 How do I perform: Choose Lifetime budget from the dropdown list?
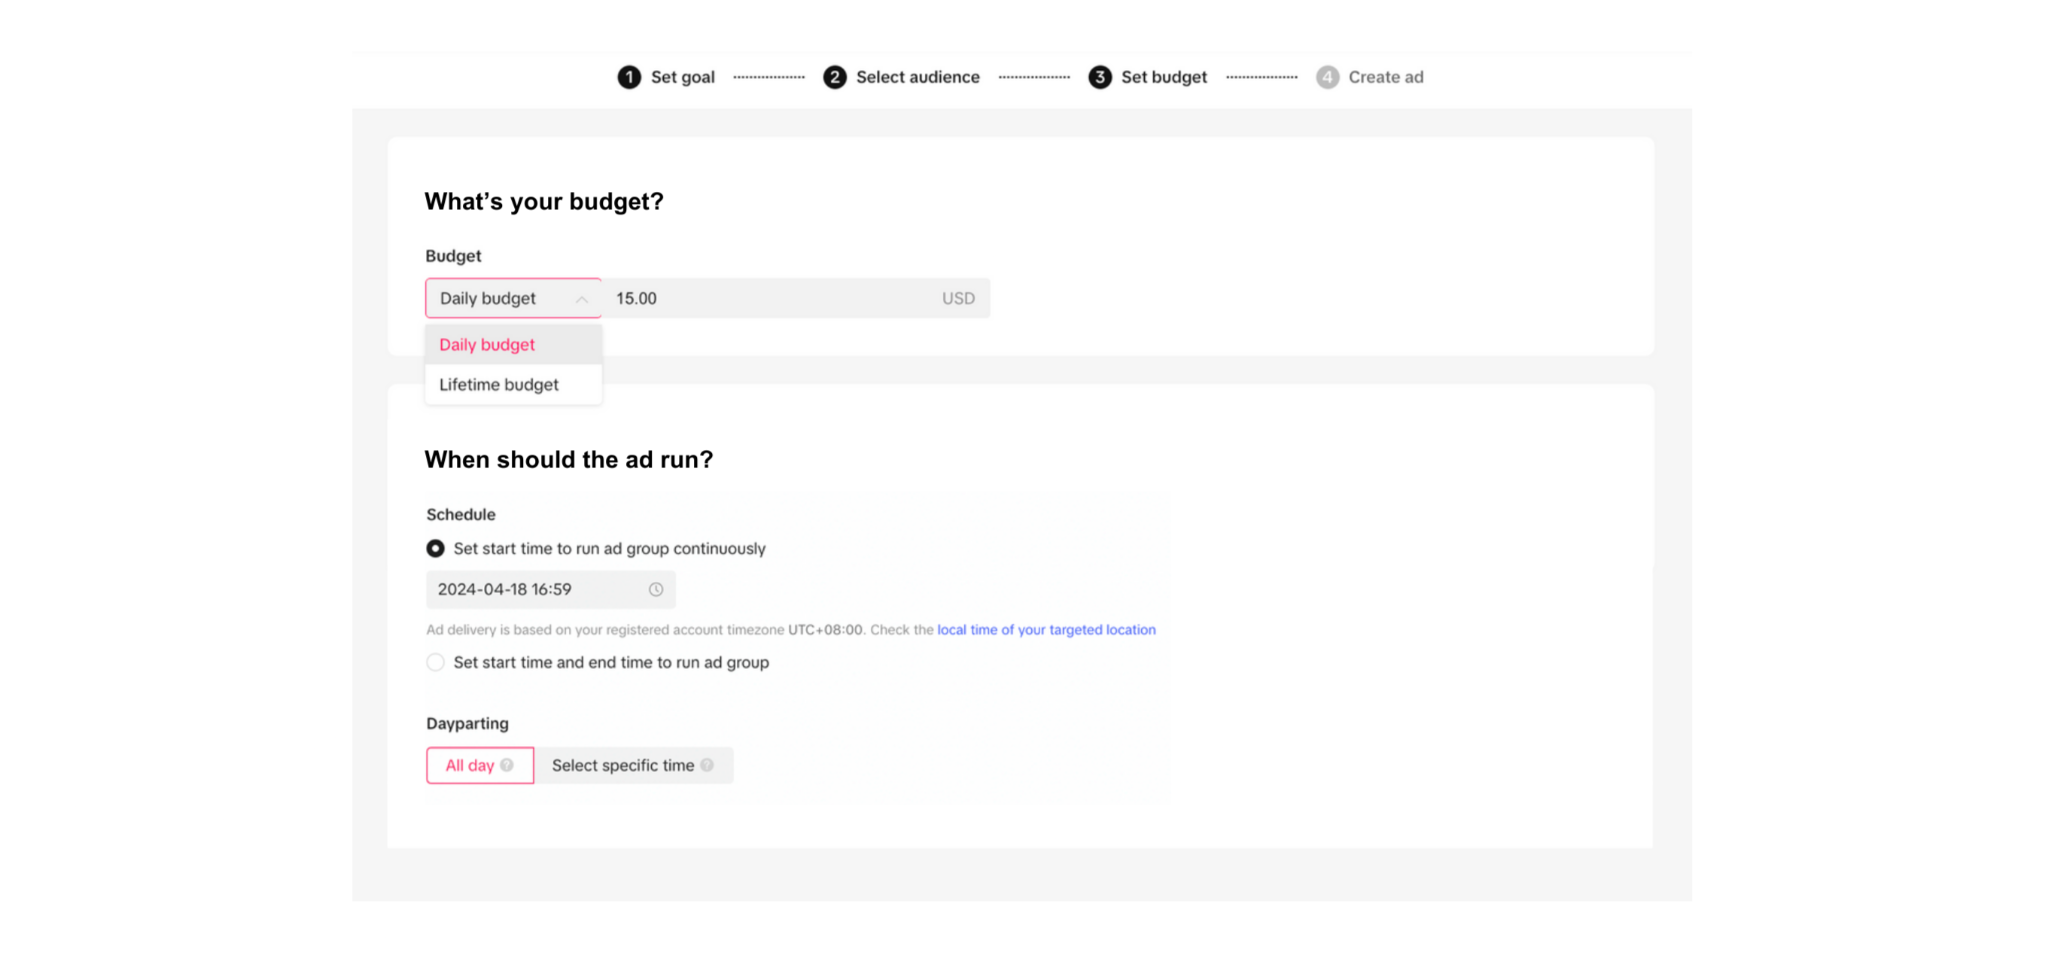514,385
